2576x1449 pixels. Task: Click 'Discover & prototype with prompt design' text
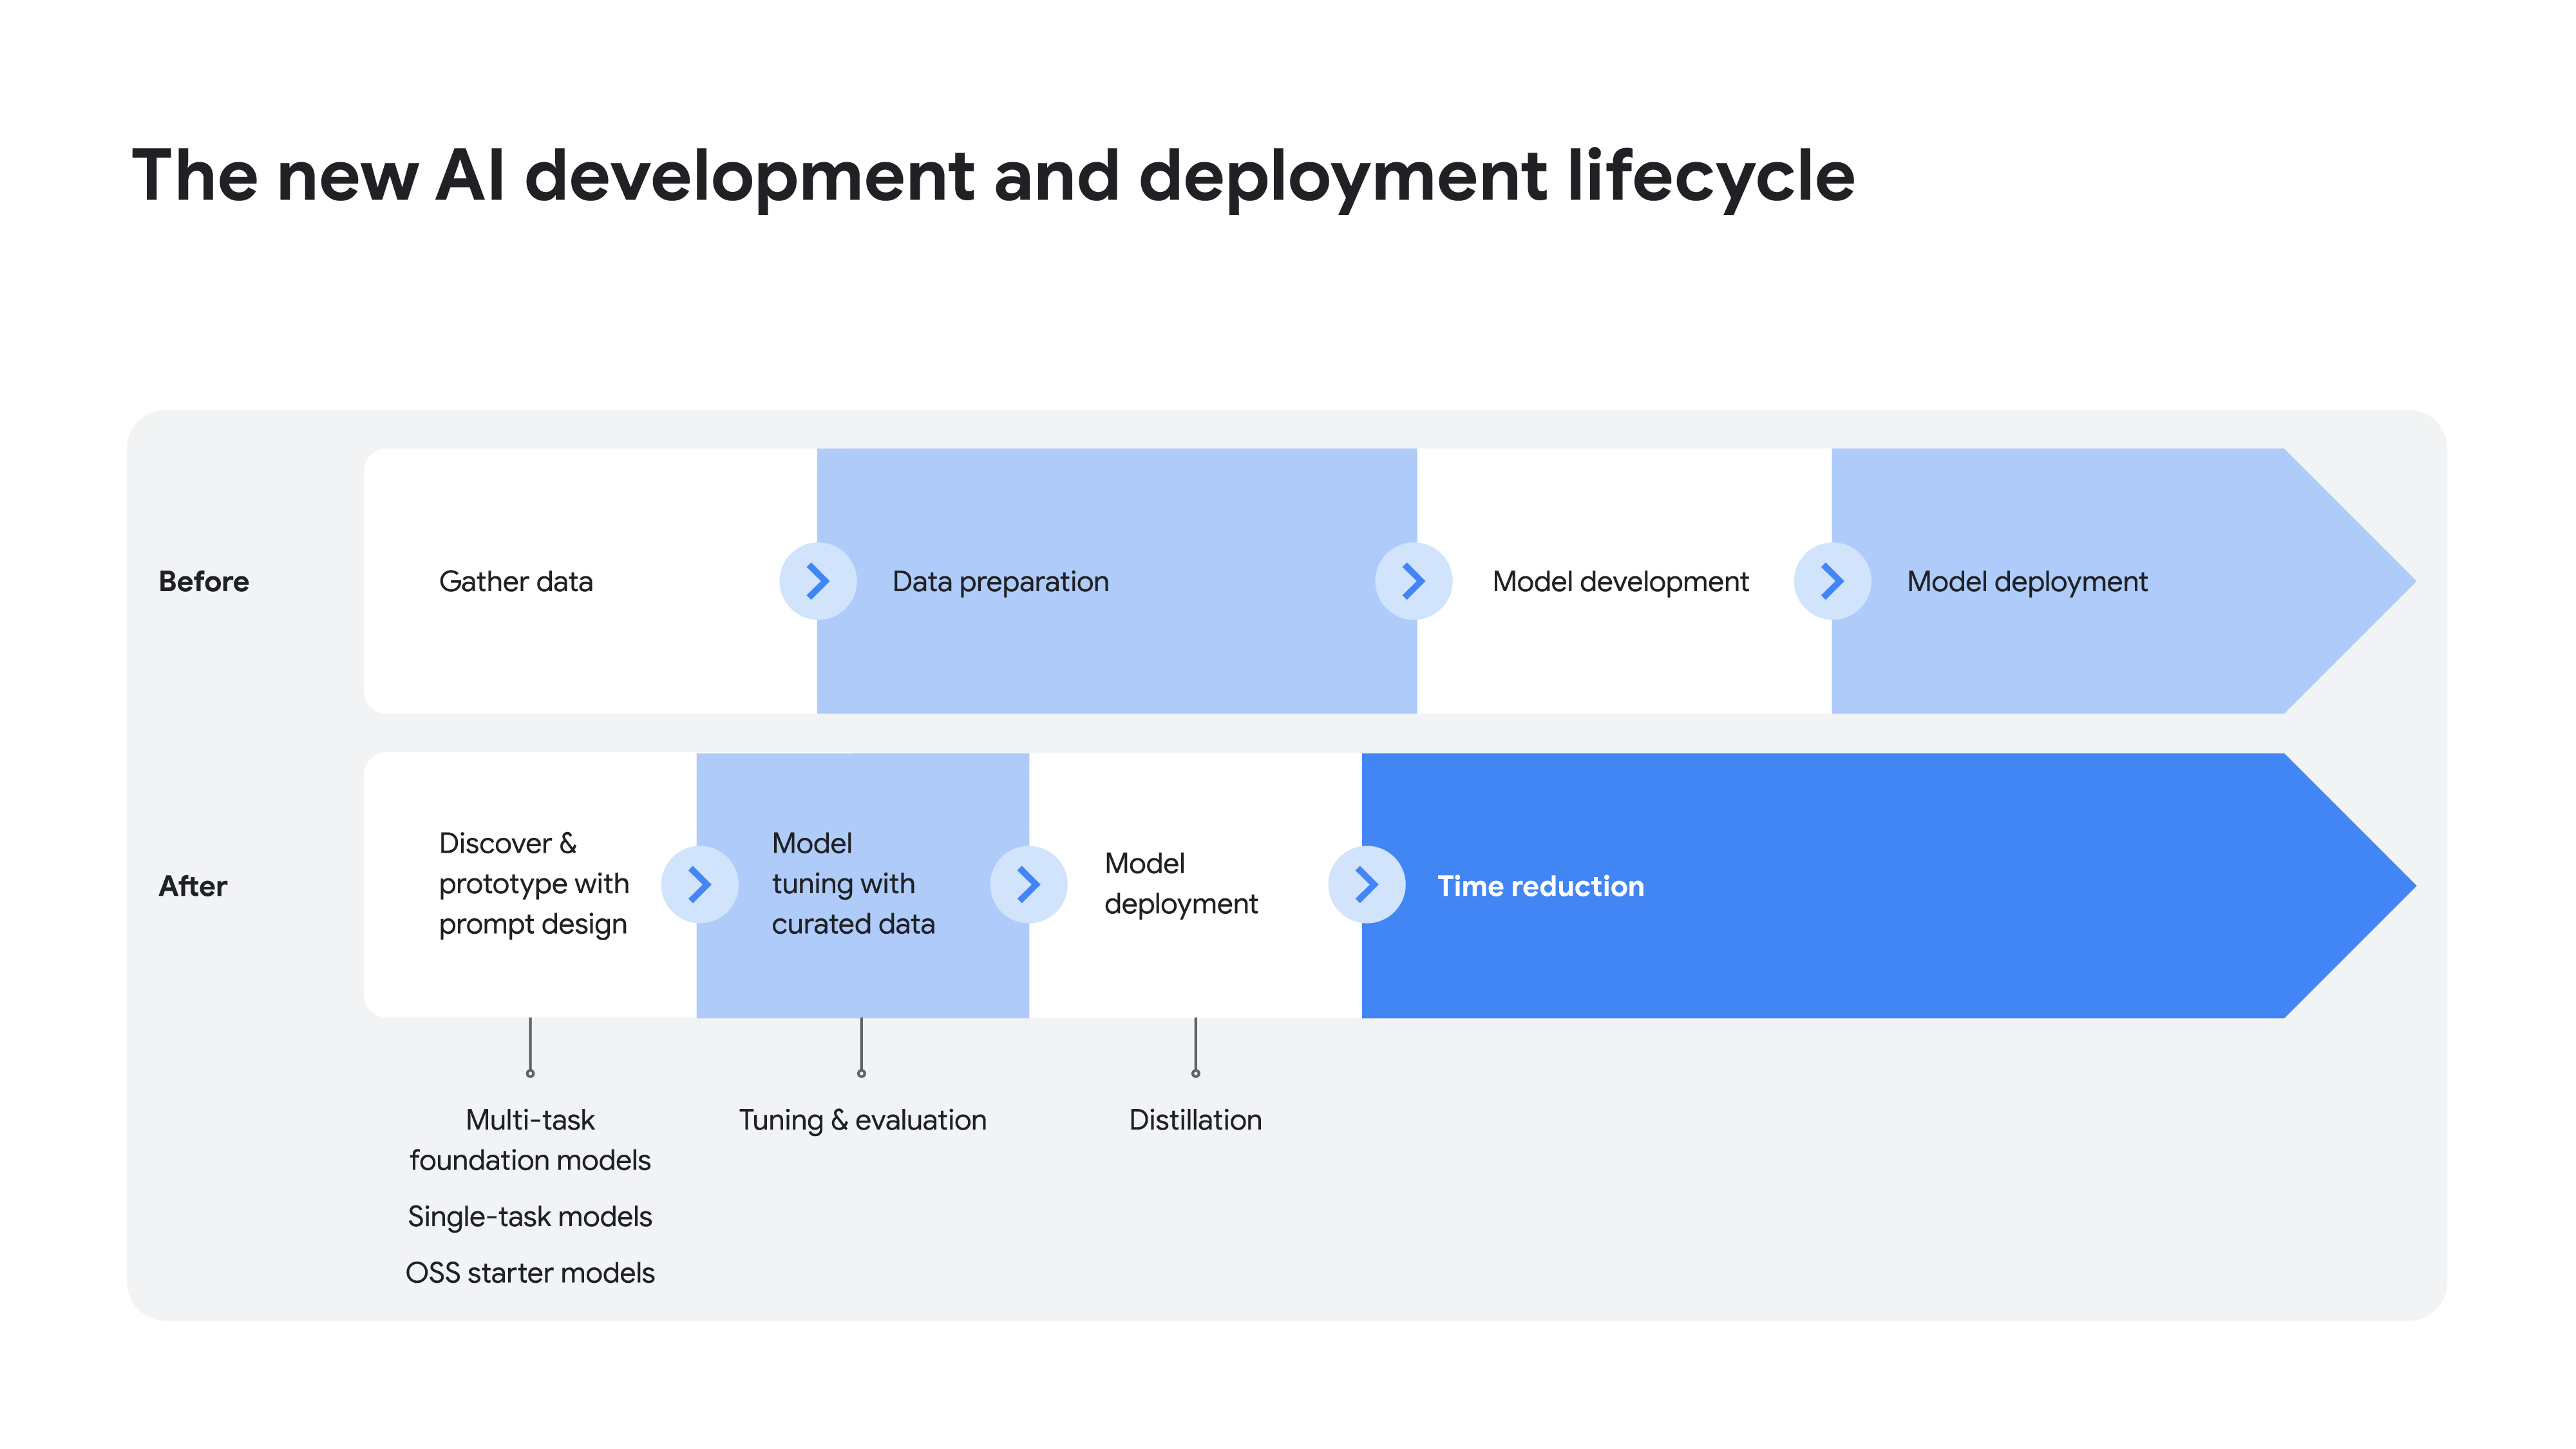click(534, 884)
